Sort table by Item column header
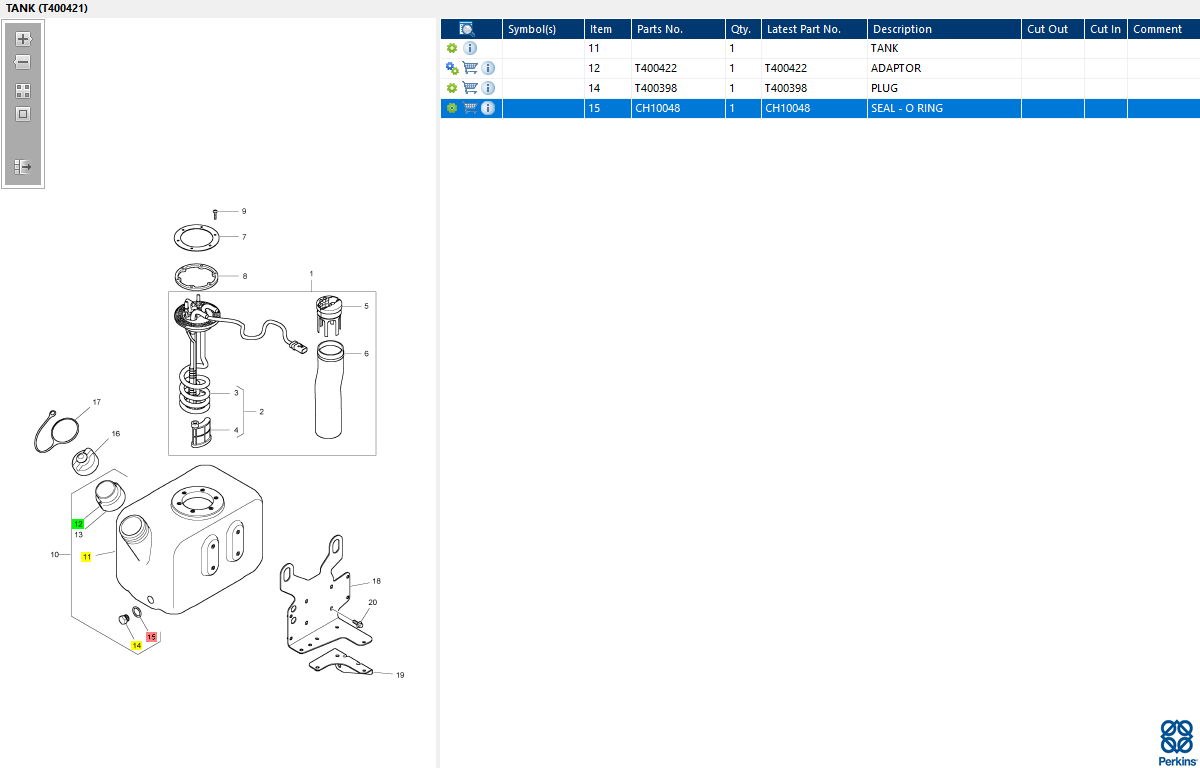 point(607,29)
